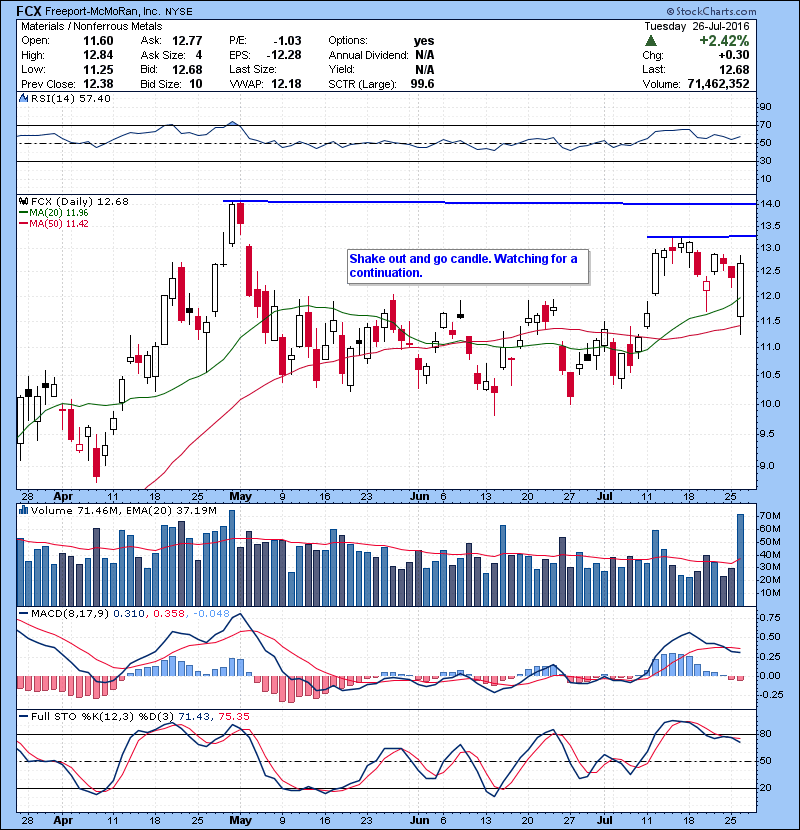Click the MACD(8,17,9) label

click(70, 614)
